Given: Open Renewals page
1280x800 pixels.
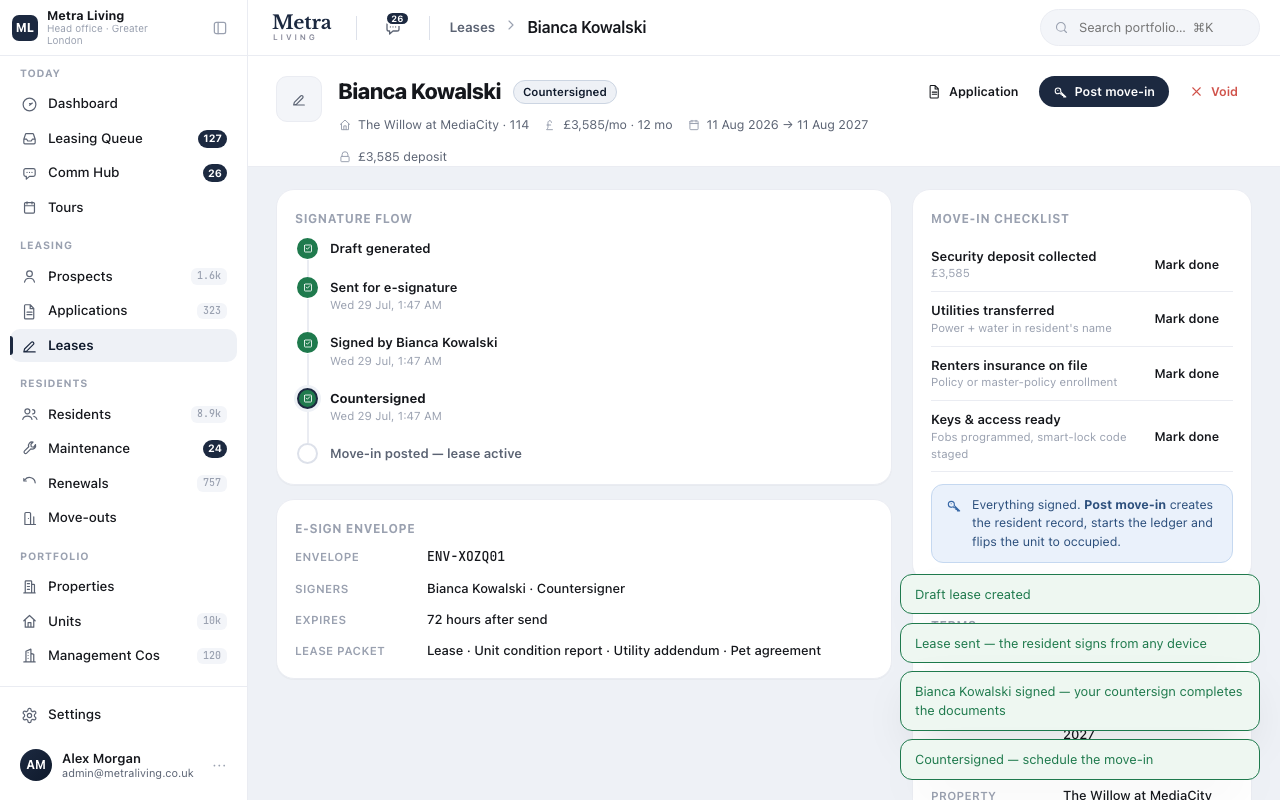Looking at the screenshot, I should [x=124, y=484].
